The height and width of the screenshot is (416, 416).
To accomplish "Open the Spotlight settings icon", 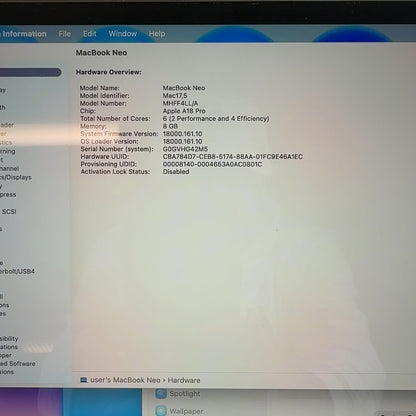I will [161, 394].
